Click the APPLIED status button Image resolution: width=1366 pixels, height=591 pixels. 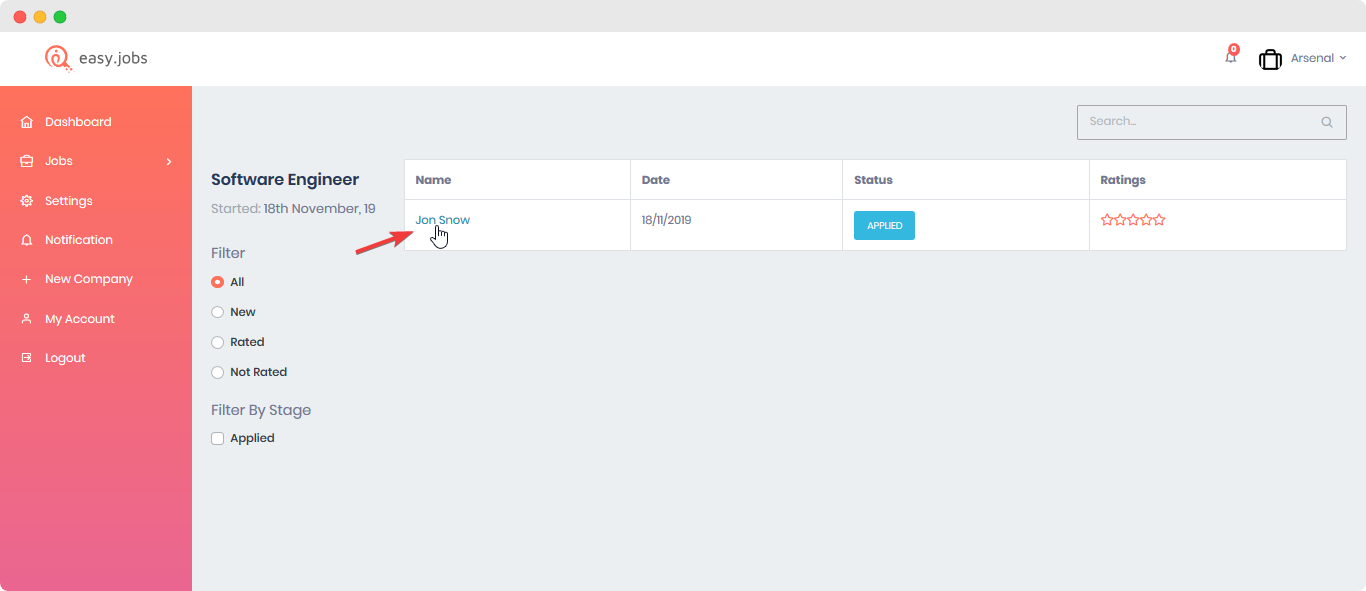884,225
